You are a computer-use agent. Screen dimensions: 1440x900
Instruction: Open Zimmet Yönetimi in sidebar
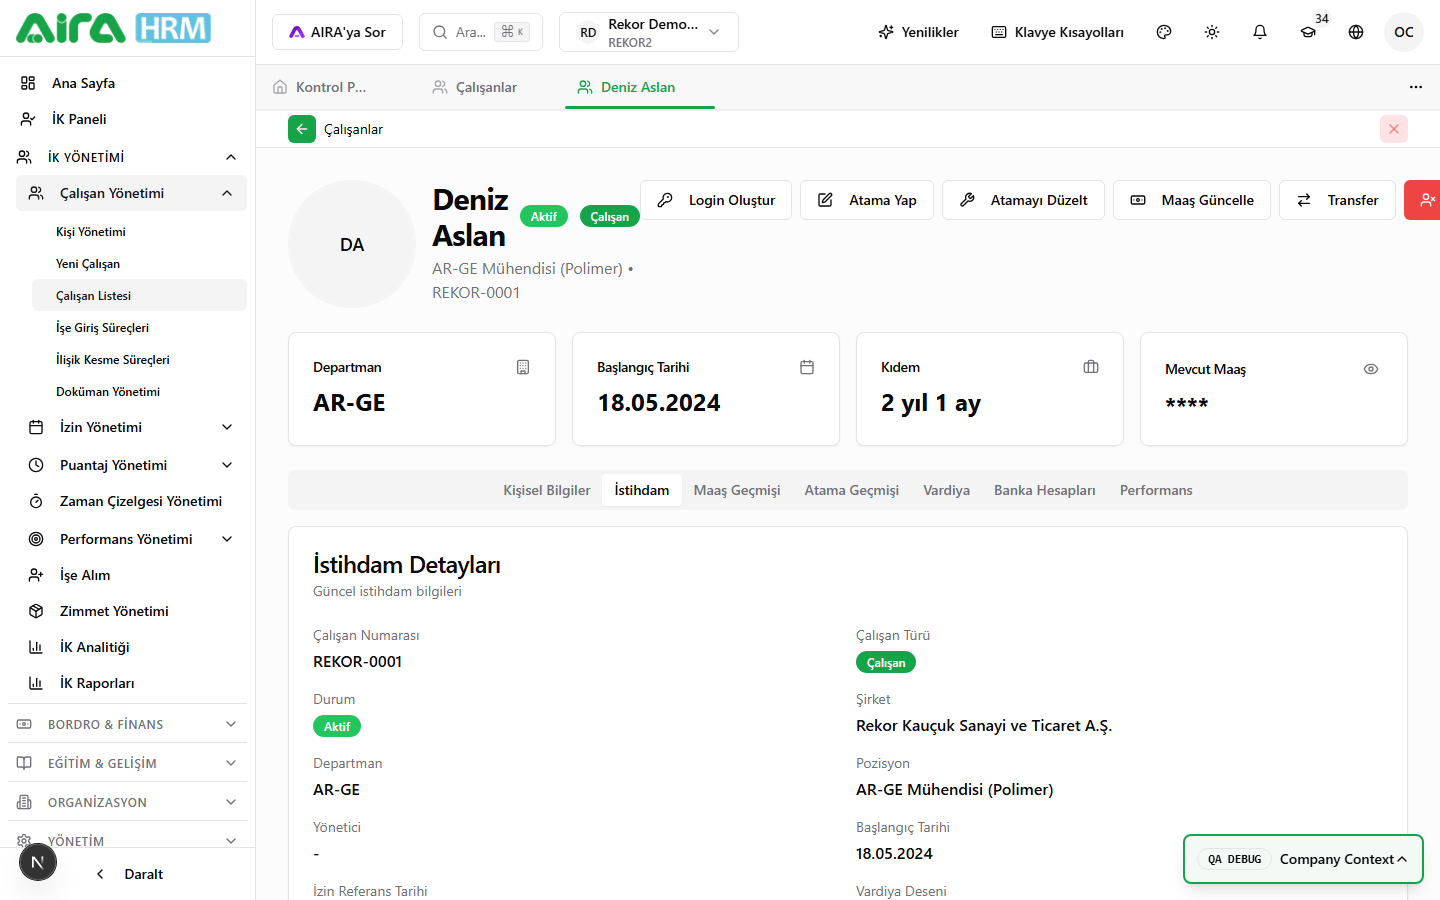(x=131, y=611)
